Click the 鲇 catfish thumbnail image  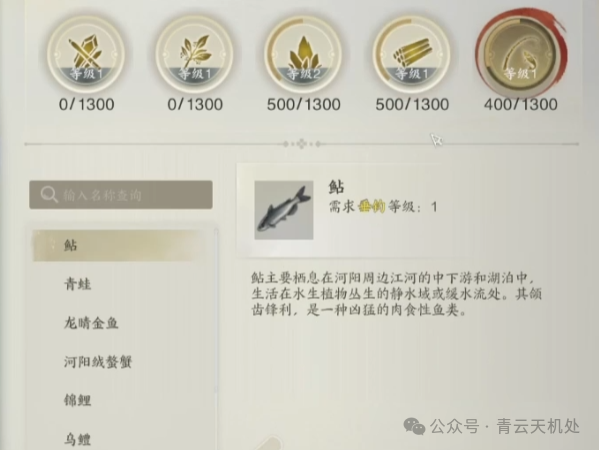point(284,210)
